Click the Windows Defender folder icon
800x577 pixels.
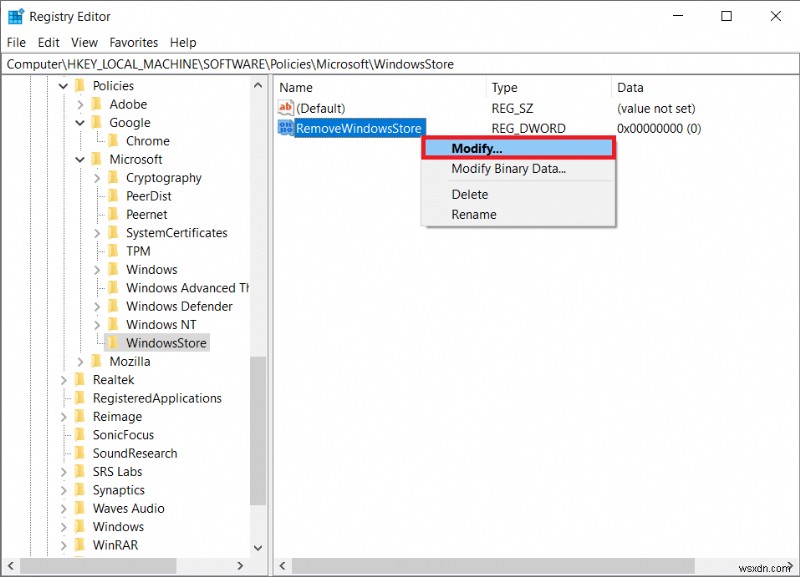[114, 306]
